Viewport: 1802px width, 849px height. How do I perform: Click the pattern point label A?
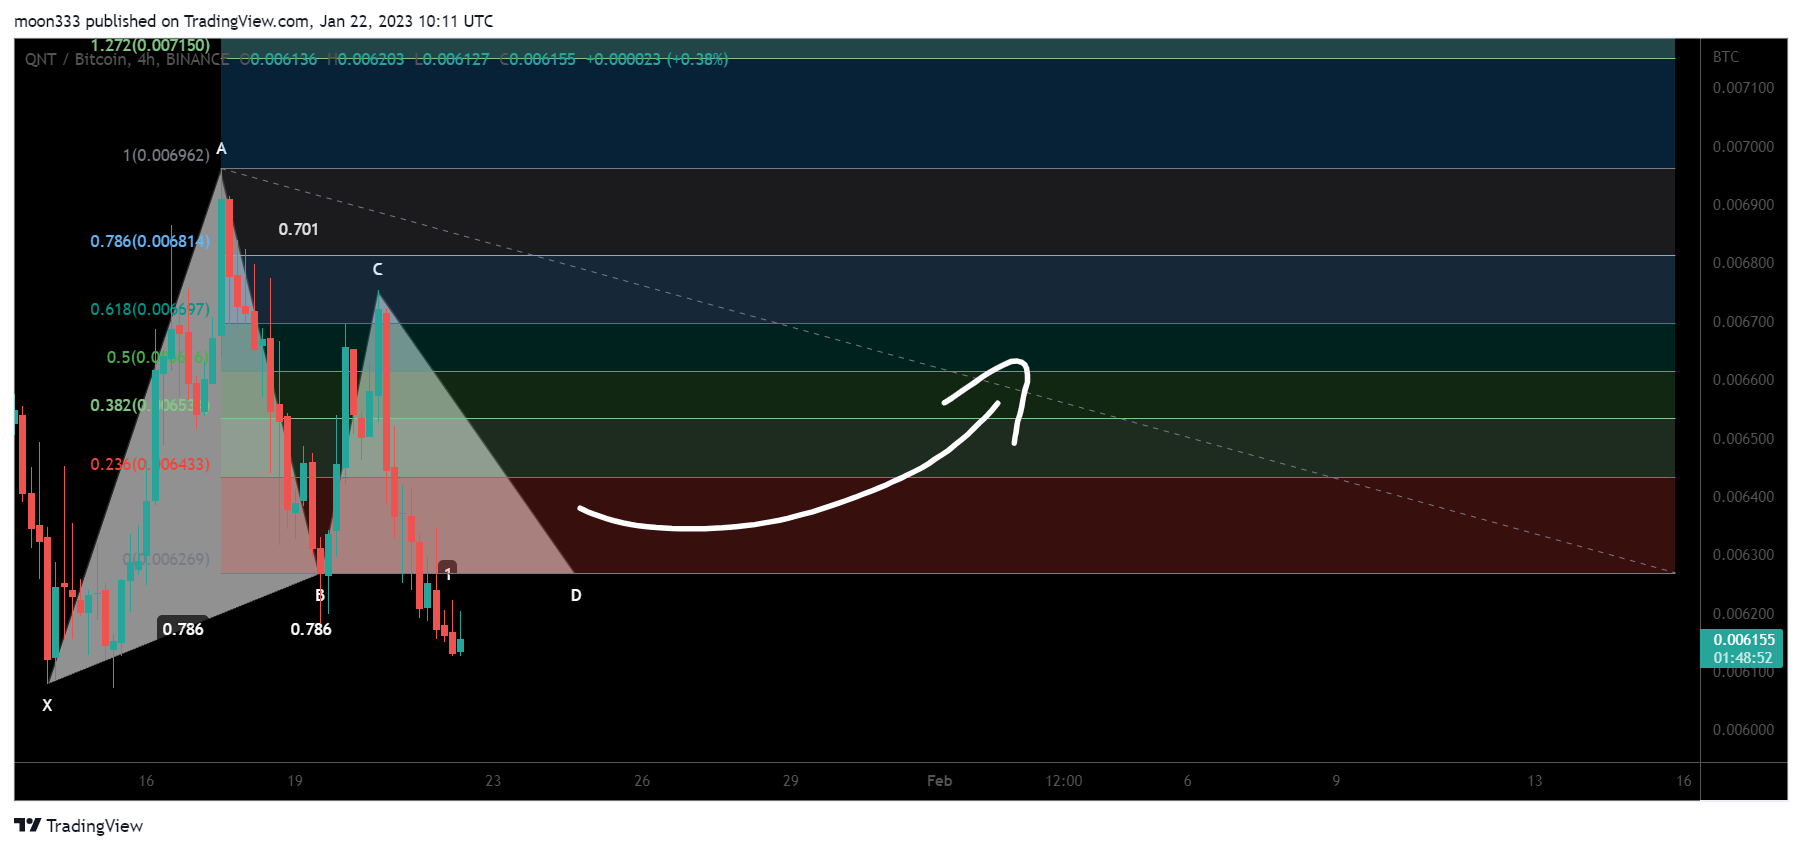coord(221,149)
